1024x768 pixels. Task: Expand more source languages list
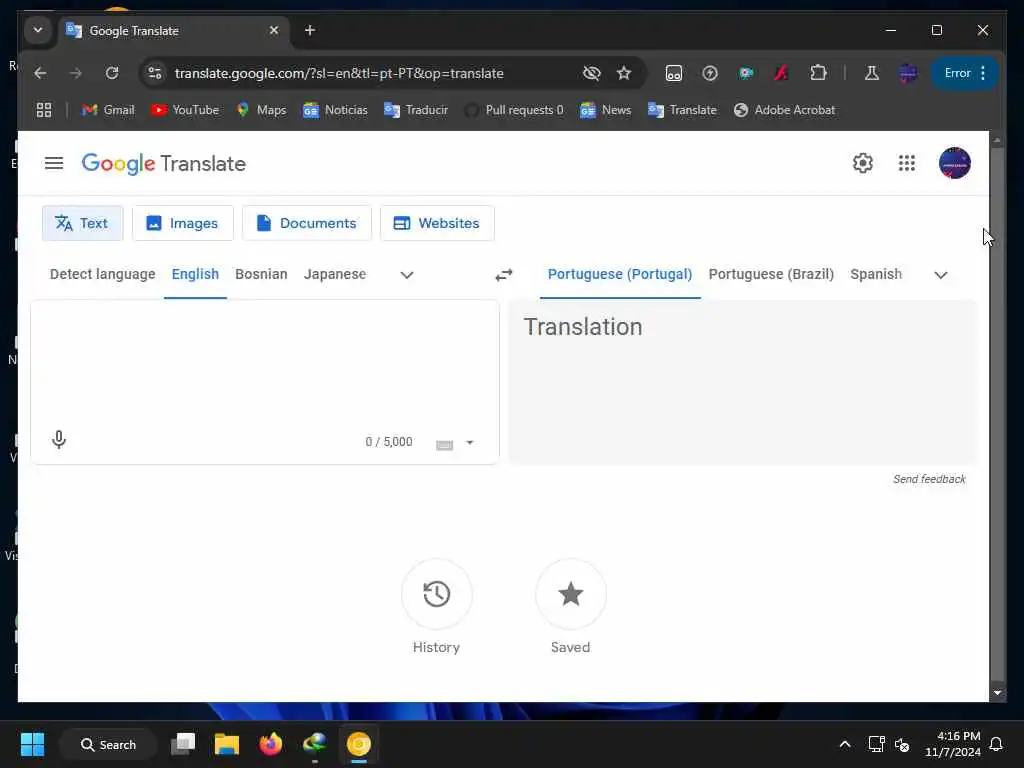tap(407, 275)
